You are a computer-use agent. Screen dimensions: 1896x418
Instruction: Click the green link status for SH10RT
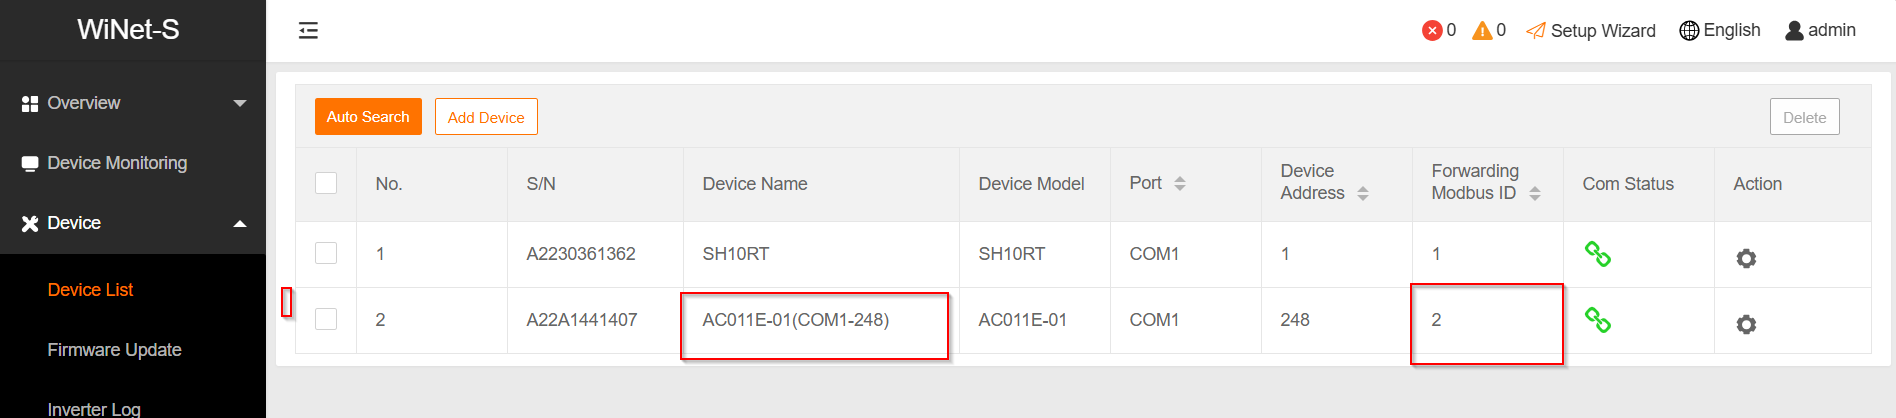coord(1598,254)
